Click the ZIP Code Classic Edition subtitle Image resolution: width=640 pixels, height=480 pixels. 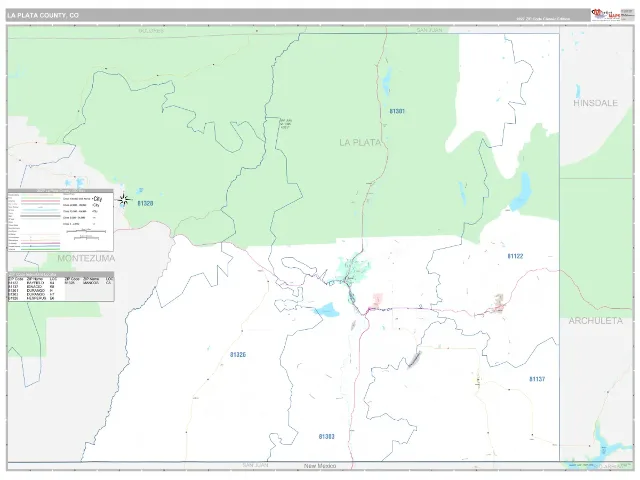coord(543,19)
